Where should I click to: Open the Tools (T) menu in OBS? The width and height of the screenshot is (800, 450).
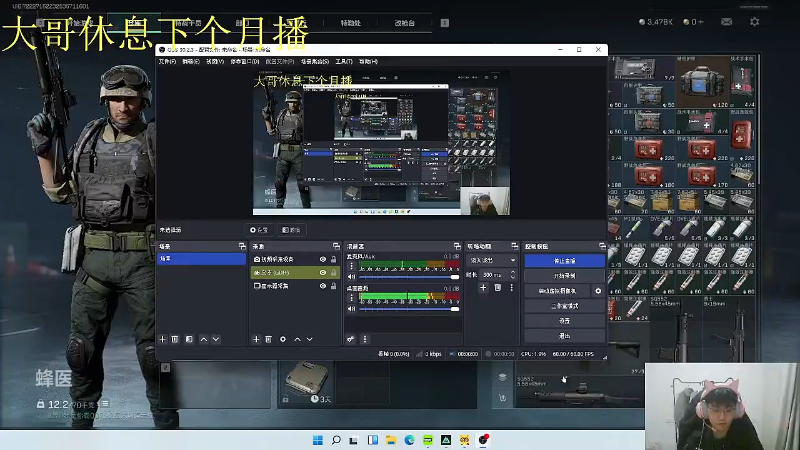344,62
